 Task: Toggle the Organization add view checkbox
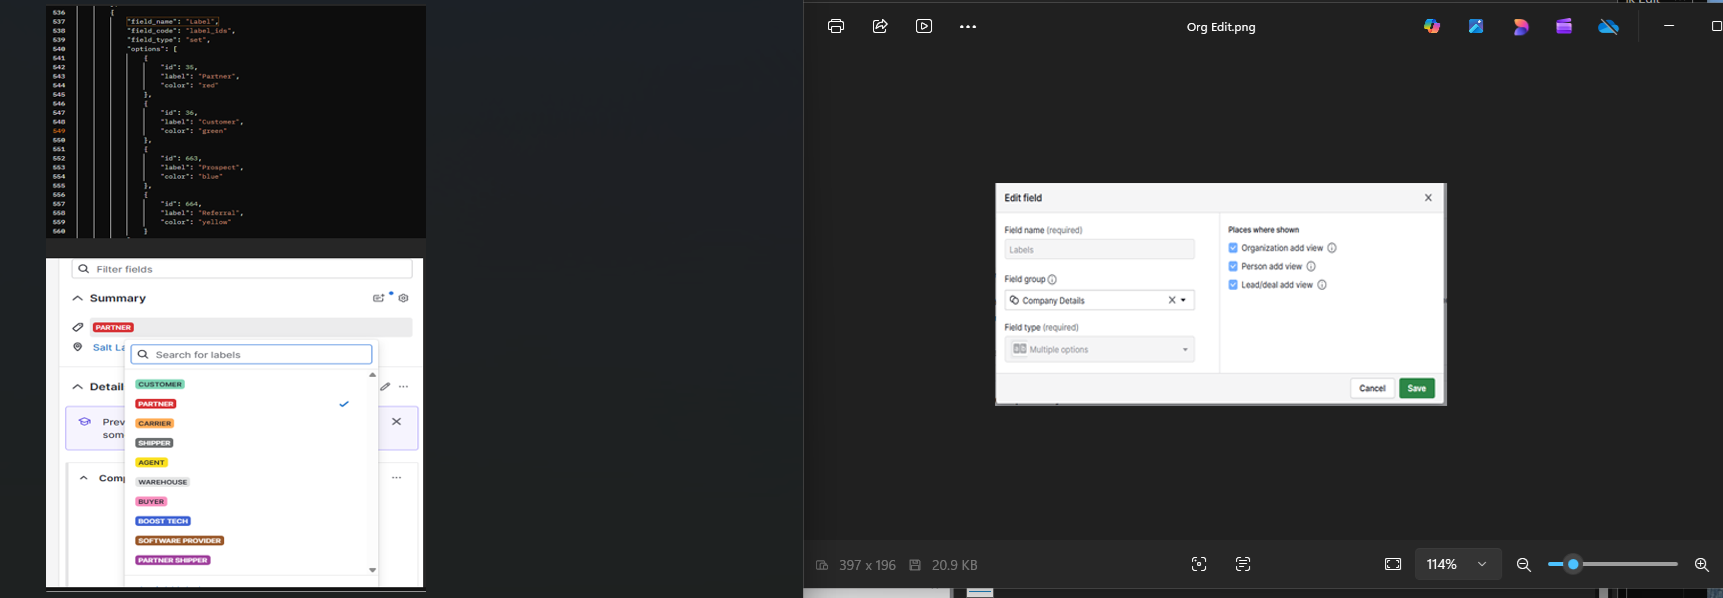(1233, 248)
